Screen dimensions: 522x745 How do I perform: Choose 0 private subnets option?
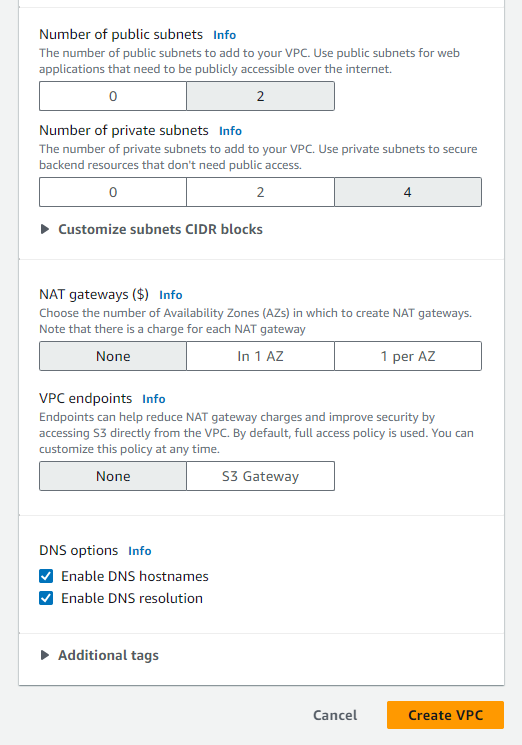pos(113,192)
